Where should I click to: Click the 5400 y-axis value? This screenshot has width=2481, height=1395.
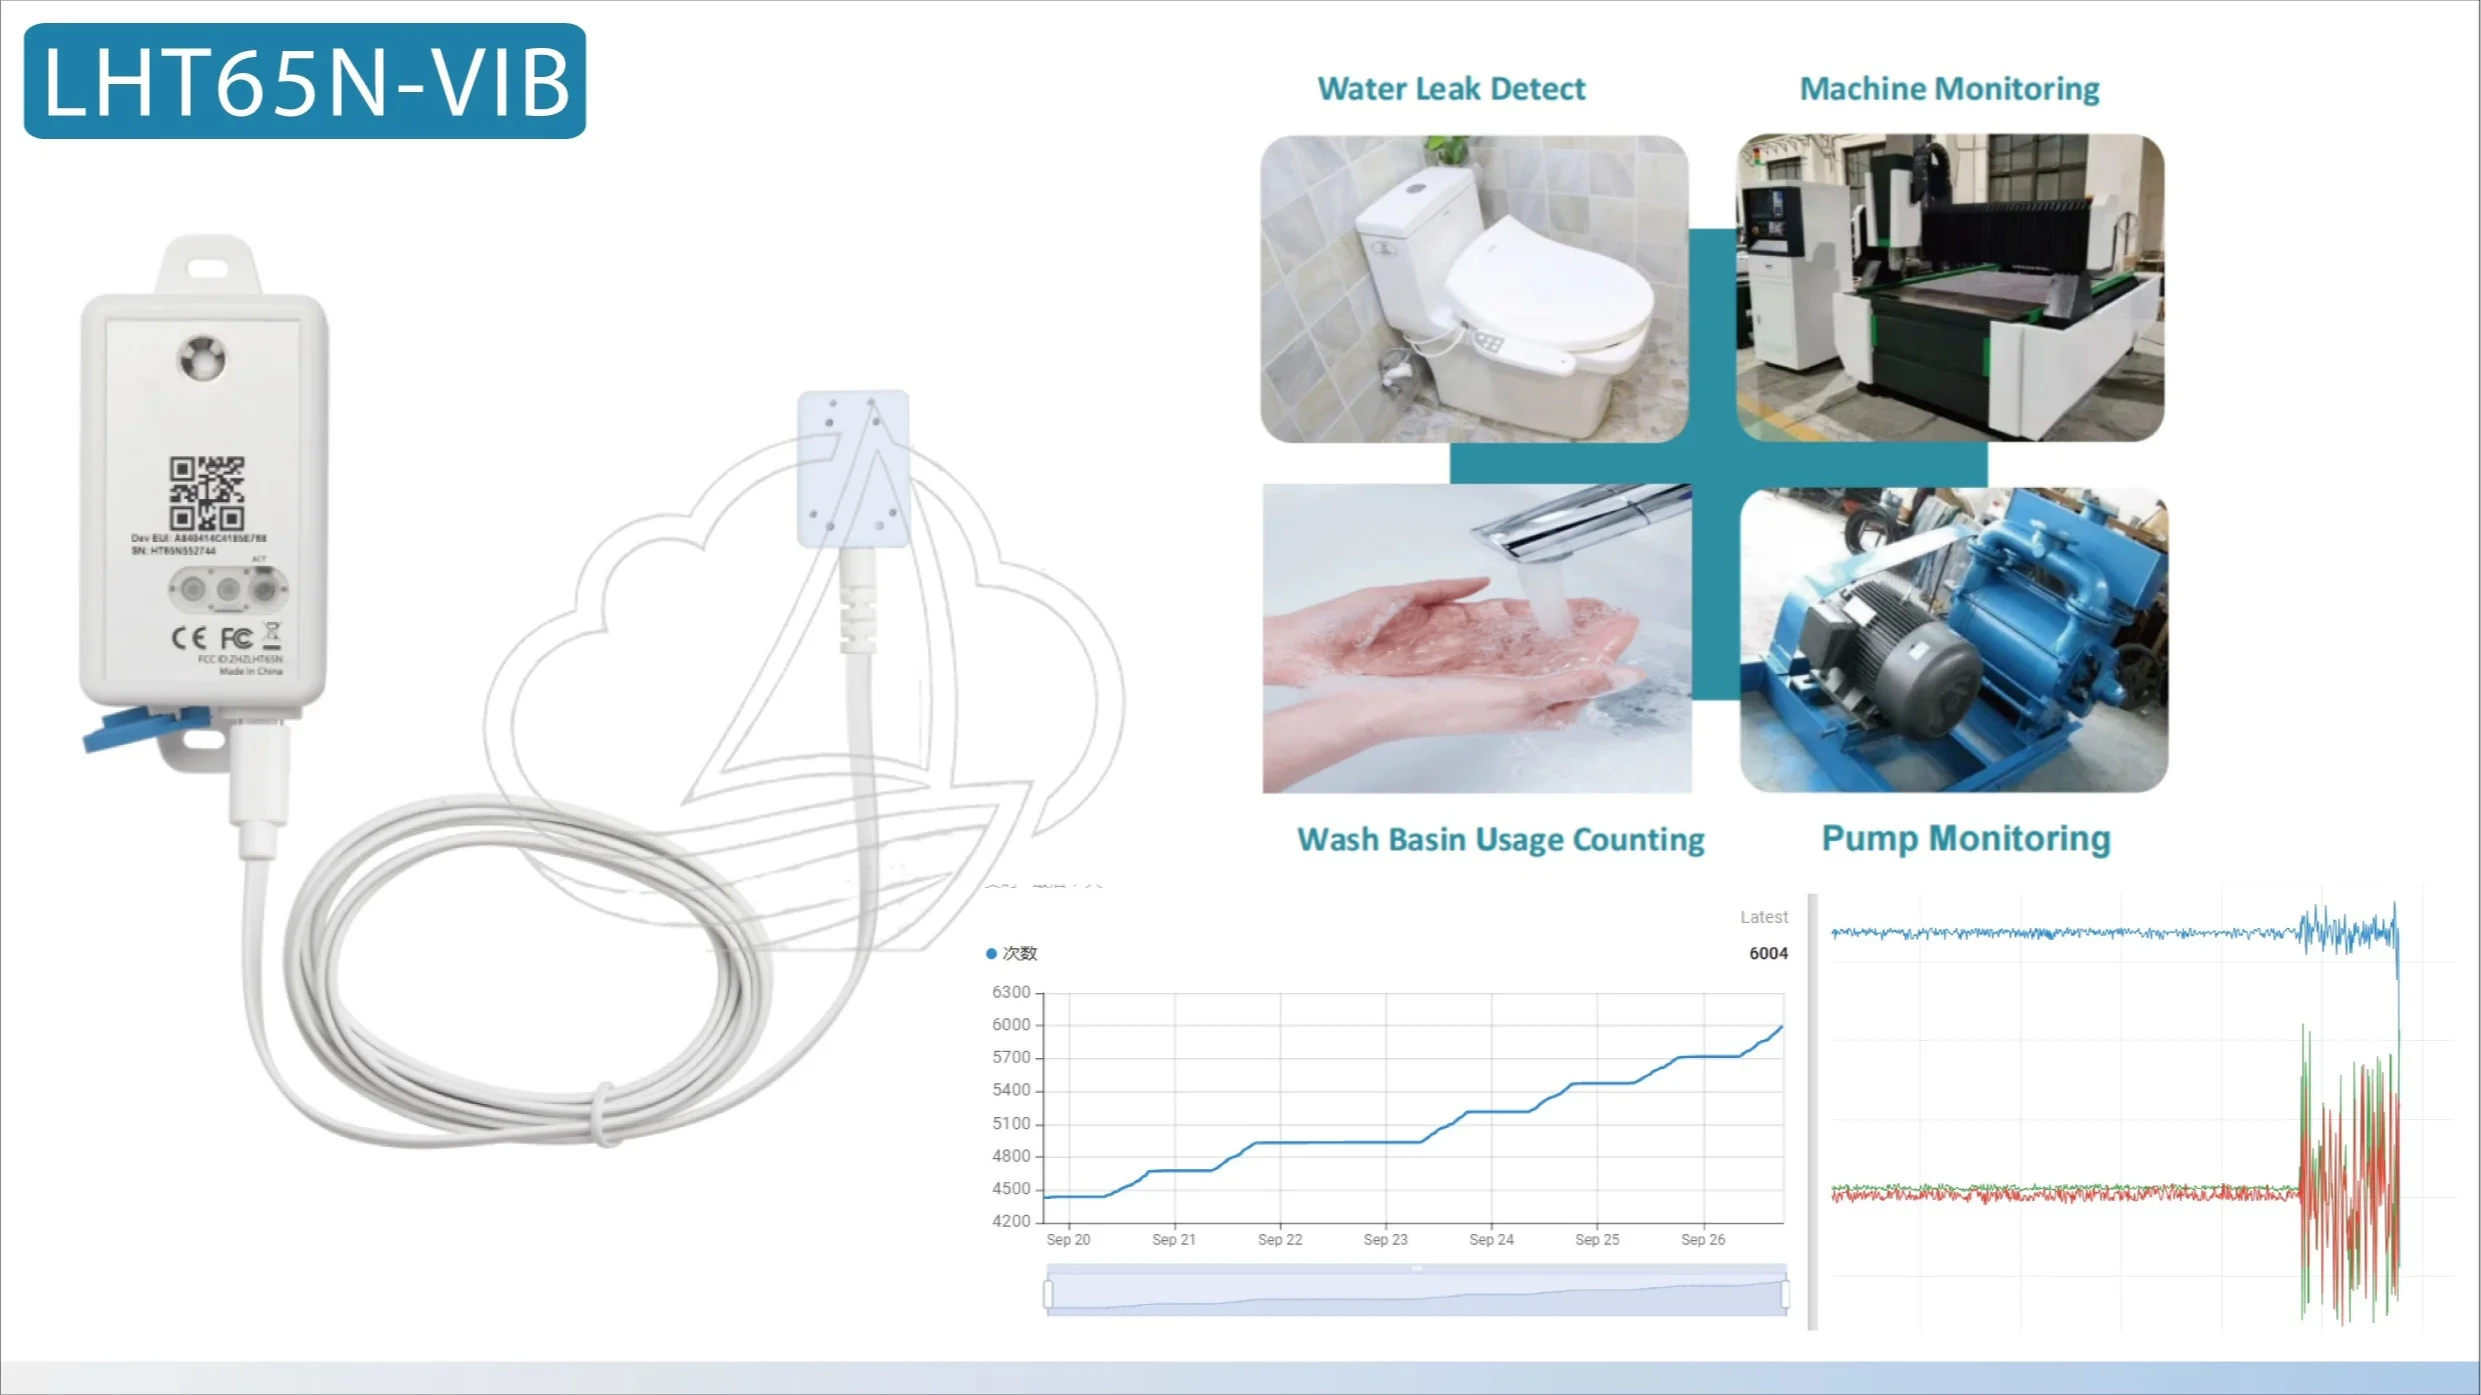point(1011,1091)
